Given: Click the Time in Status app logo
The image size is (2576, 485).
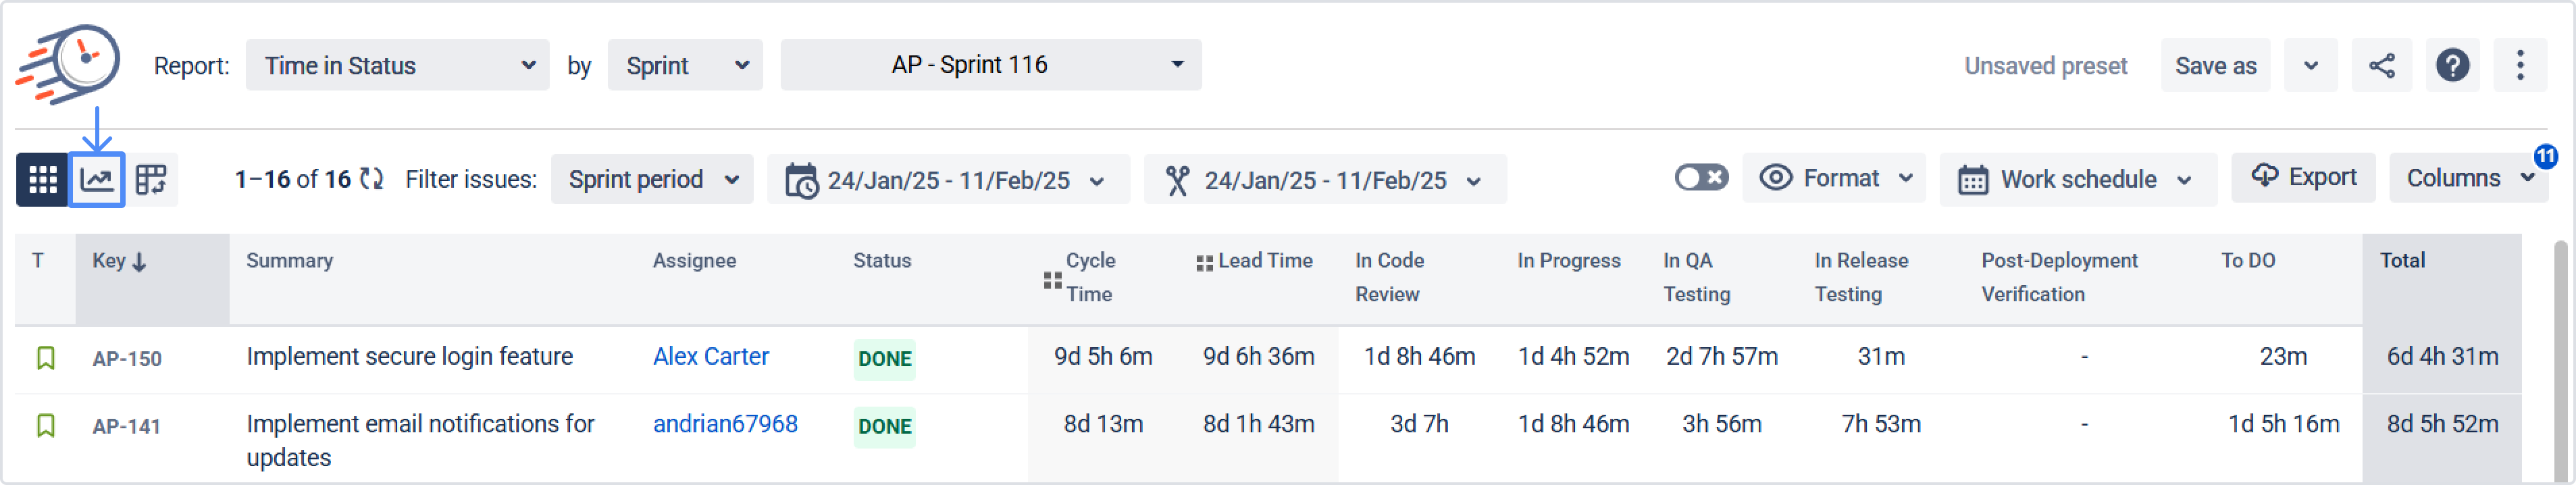Looking at the screenshot, I should tap(68, 64).
